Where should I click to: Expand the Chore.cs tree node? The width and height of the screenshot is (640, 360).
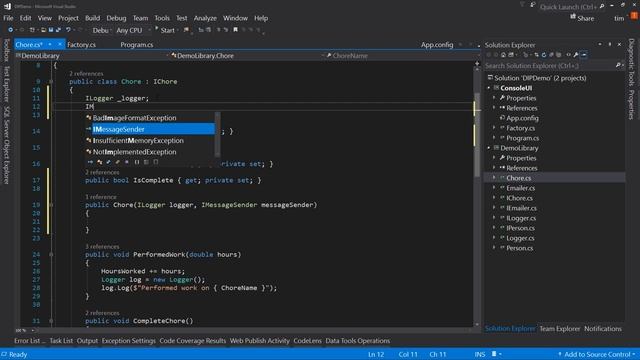pyautogui.click(x=494, y=178)
